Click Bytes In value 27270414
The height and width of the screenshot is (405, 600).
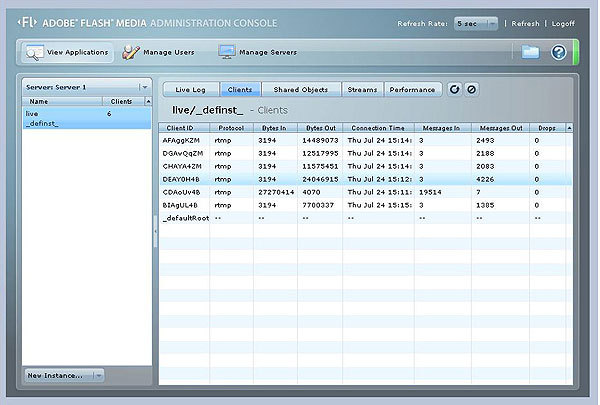276,192
